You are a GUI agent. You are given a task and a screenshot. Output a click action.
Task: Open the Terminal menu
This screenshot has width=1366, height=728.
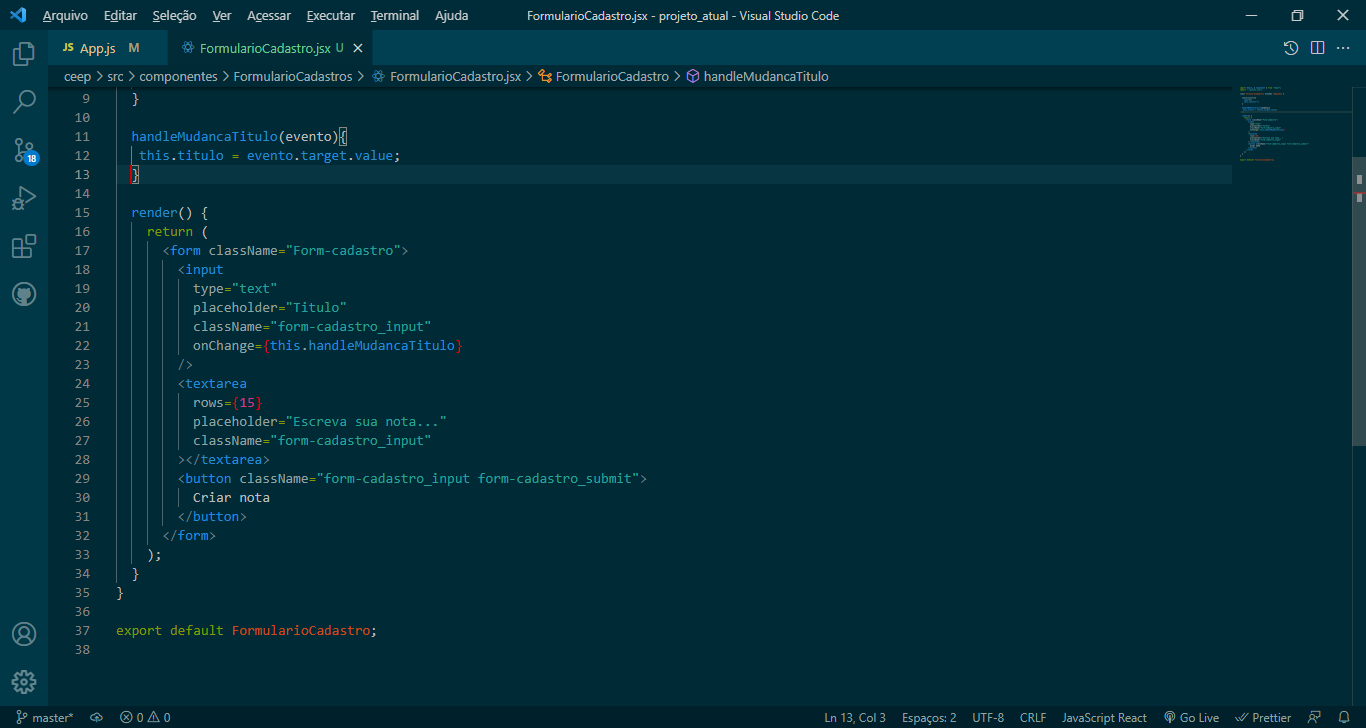395,16
